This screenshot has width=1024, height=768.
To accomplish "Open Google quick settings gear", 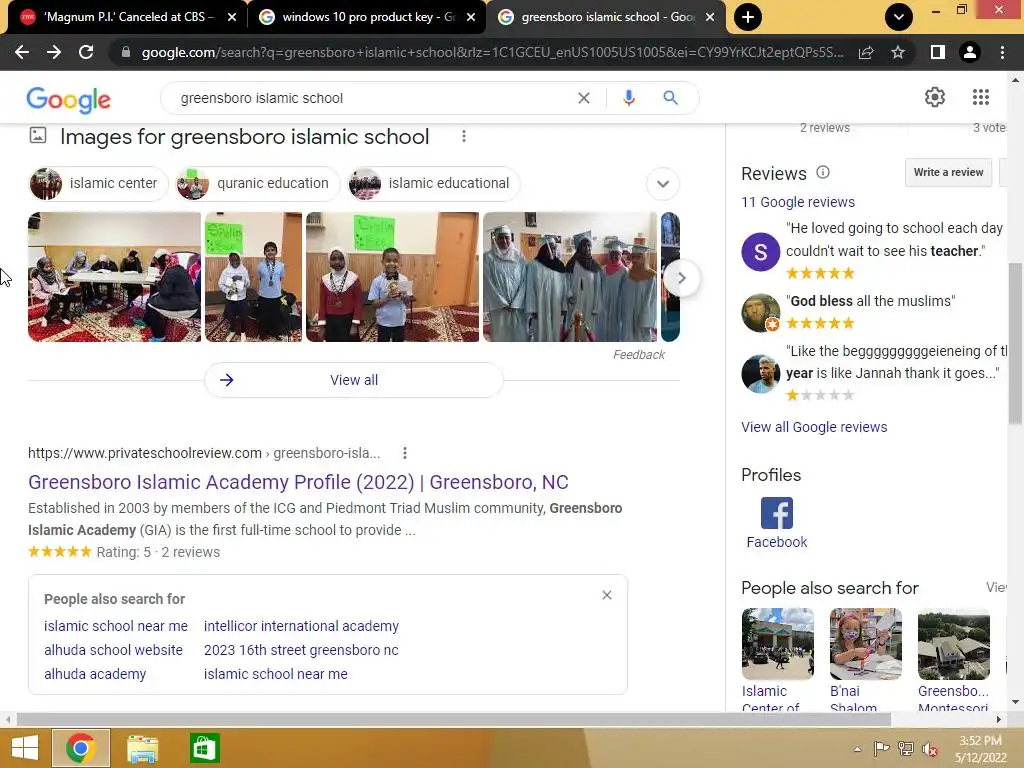I will tap(935, 97).
